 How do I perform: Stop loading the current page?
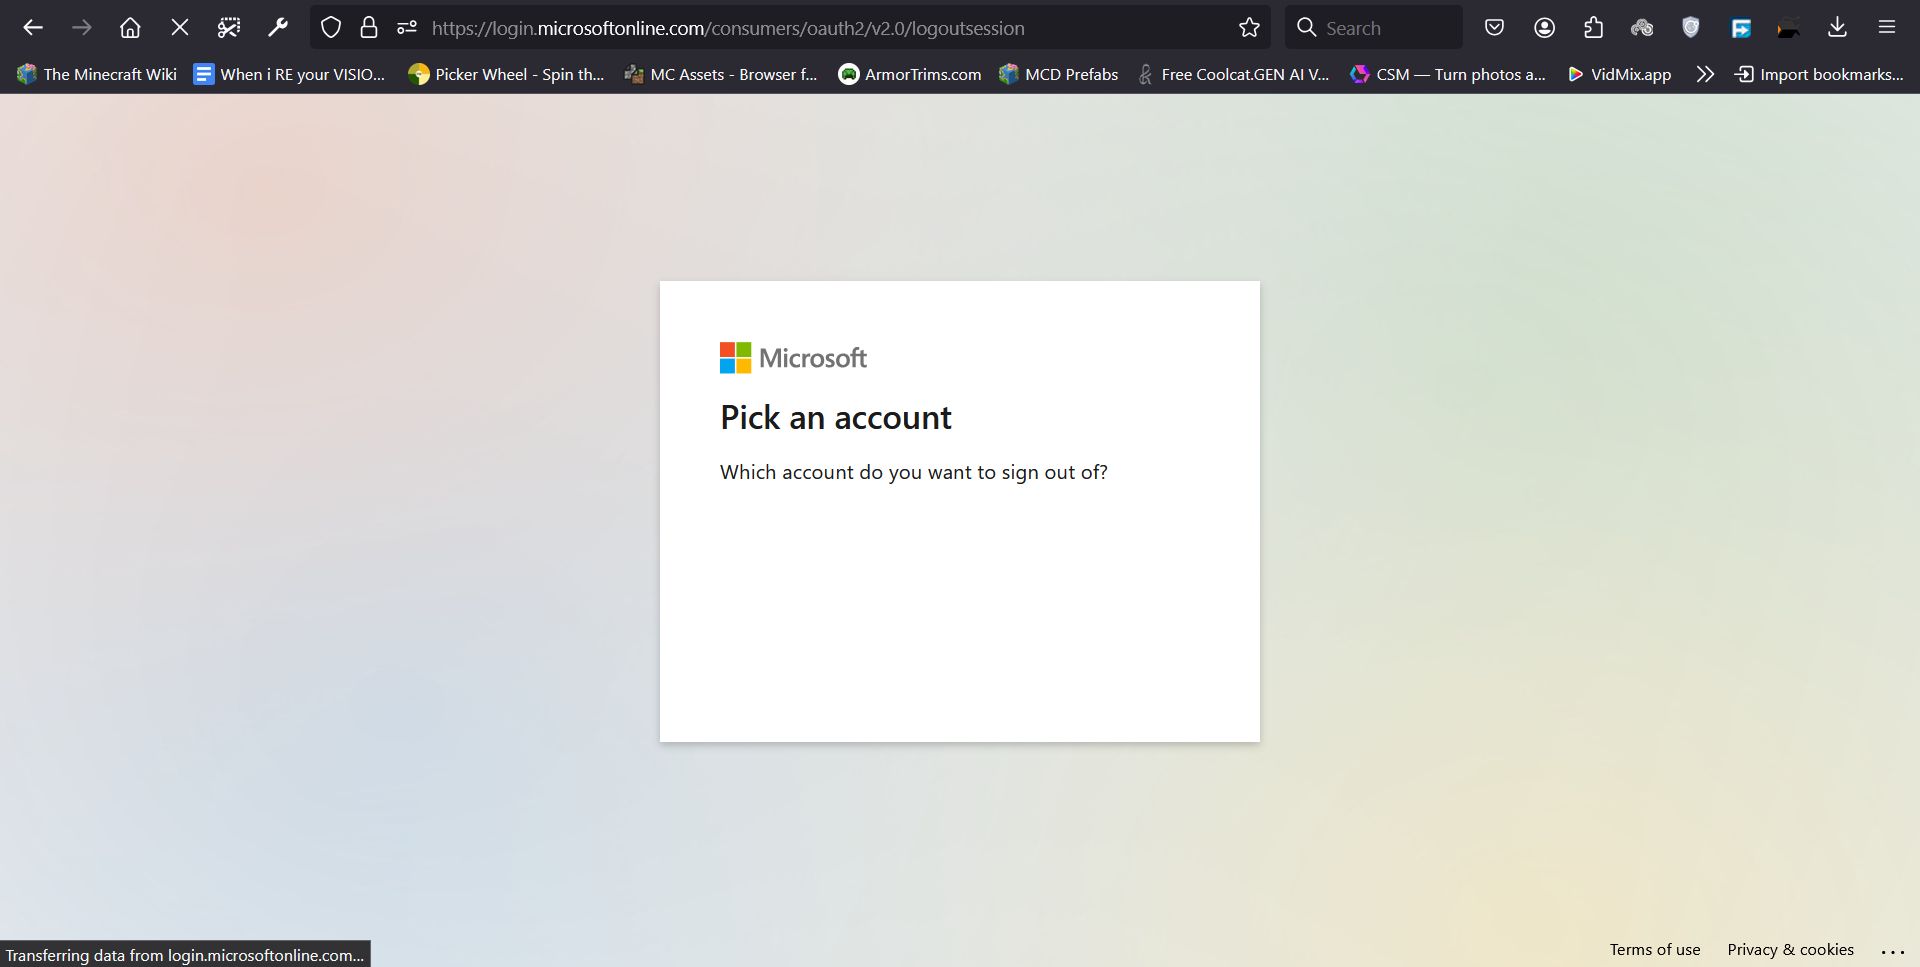(180, 28)
